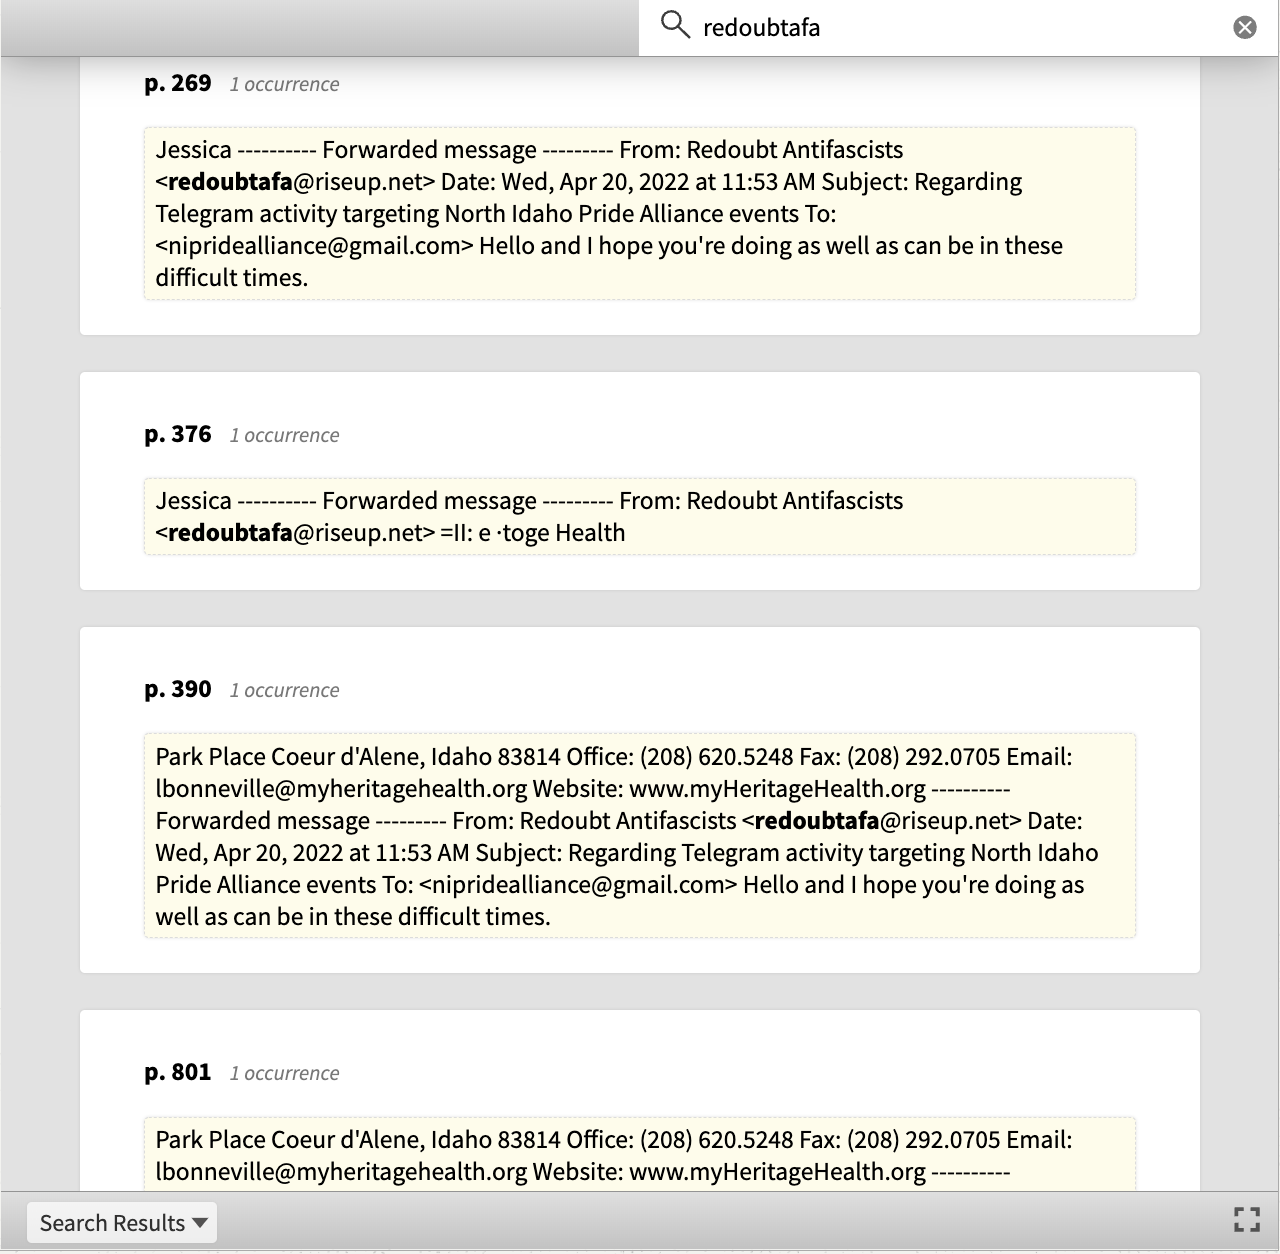Click the magnifying glass search icon
Image resolution: width=1280 pixels, height=1254 pixels.
click(676, 26)
